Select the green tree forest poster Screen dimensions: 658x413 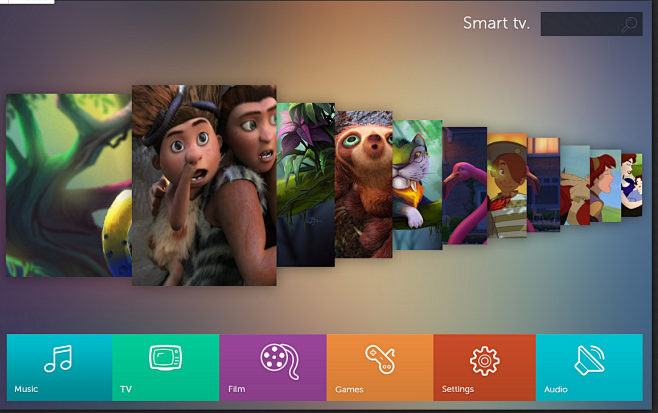(69, 185)
